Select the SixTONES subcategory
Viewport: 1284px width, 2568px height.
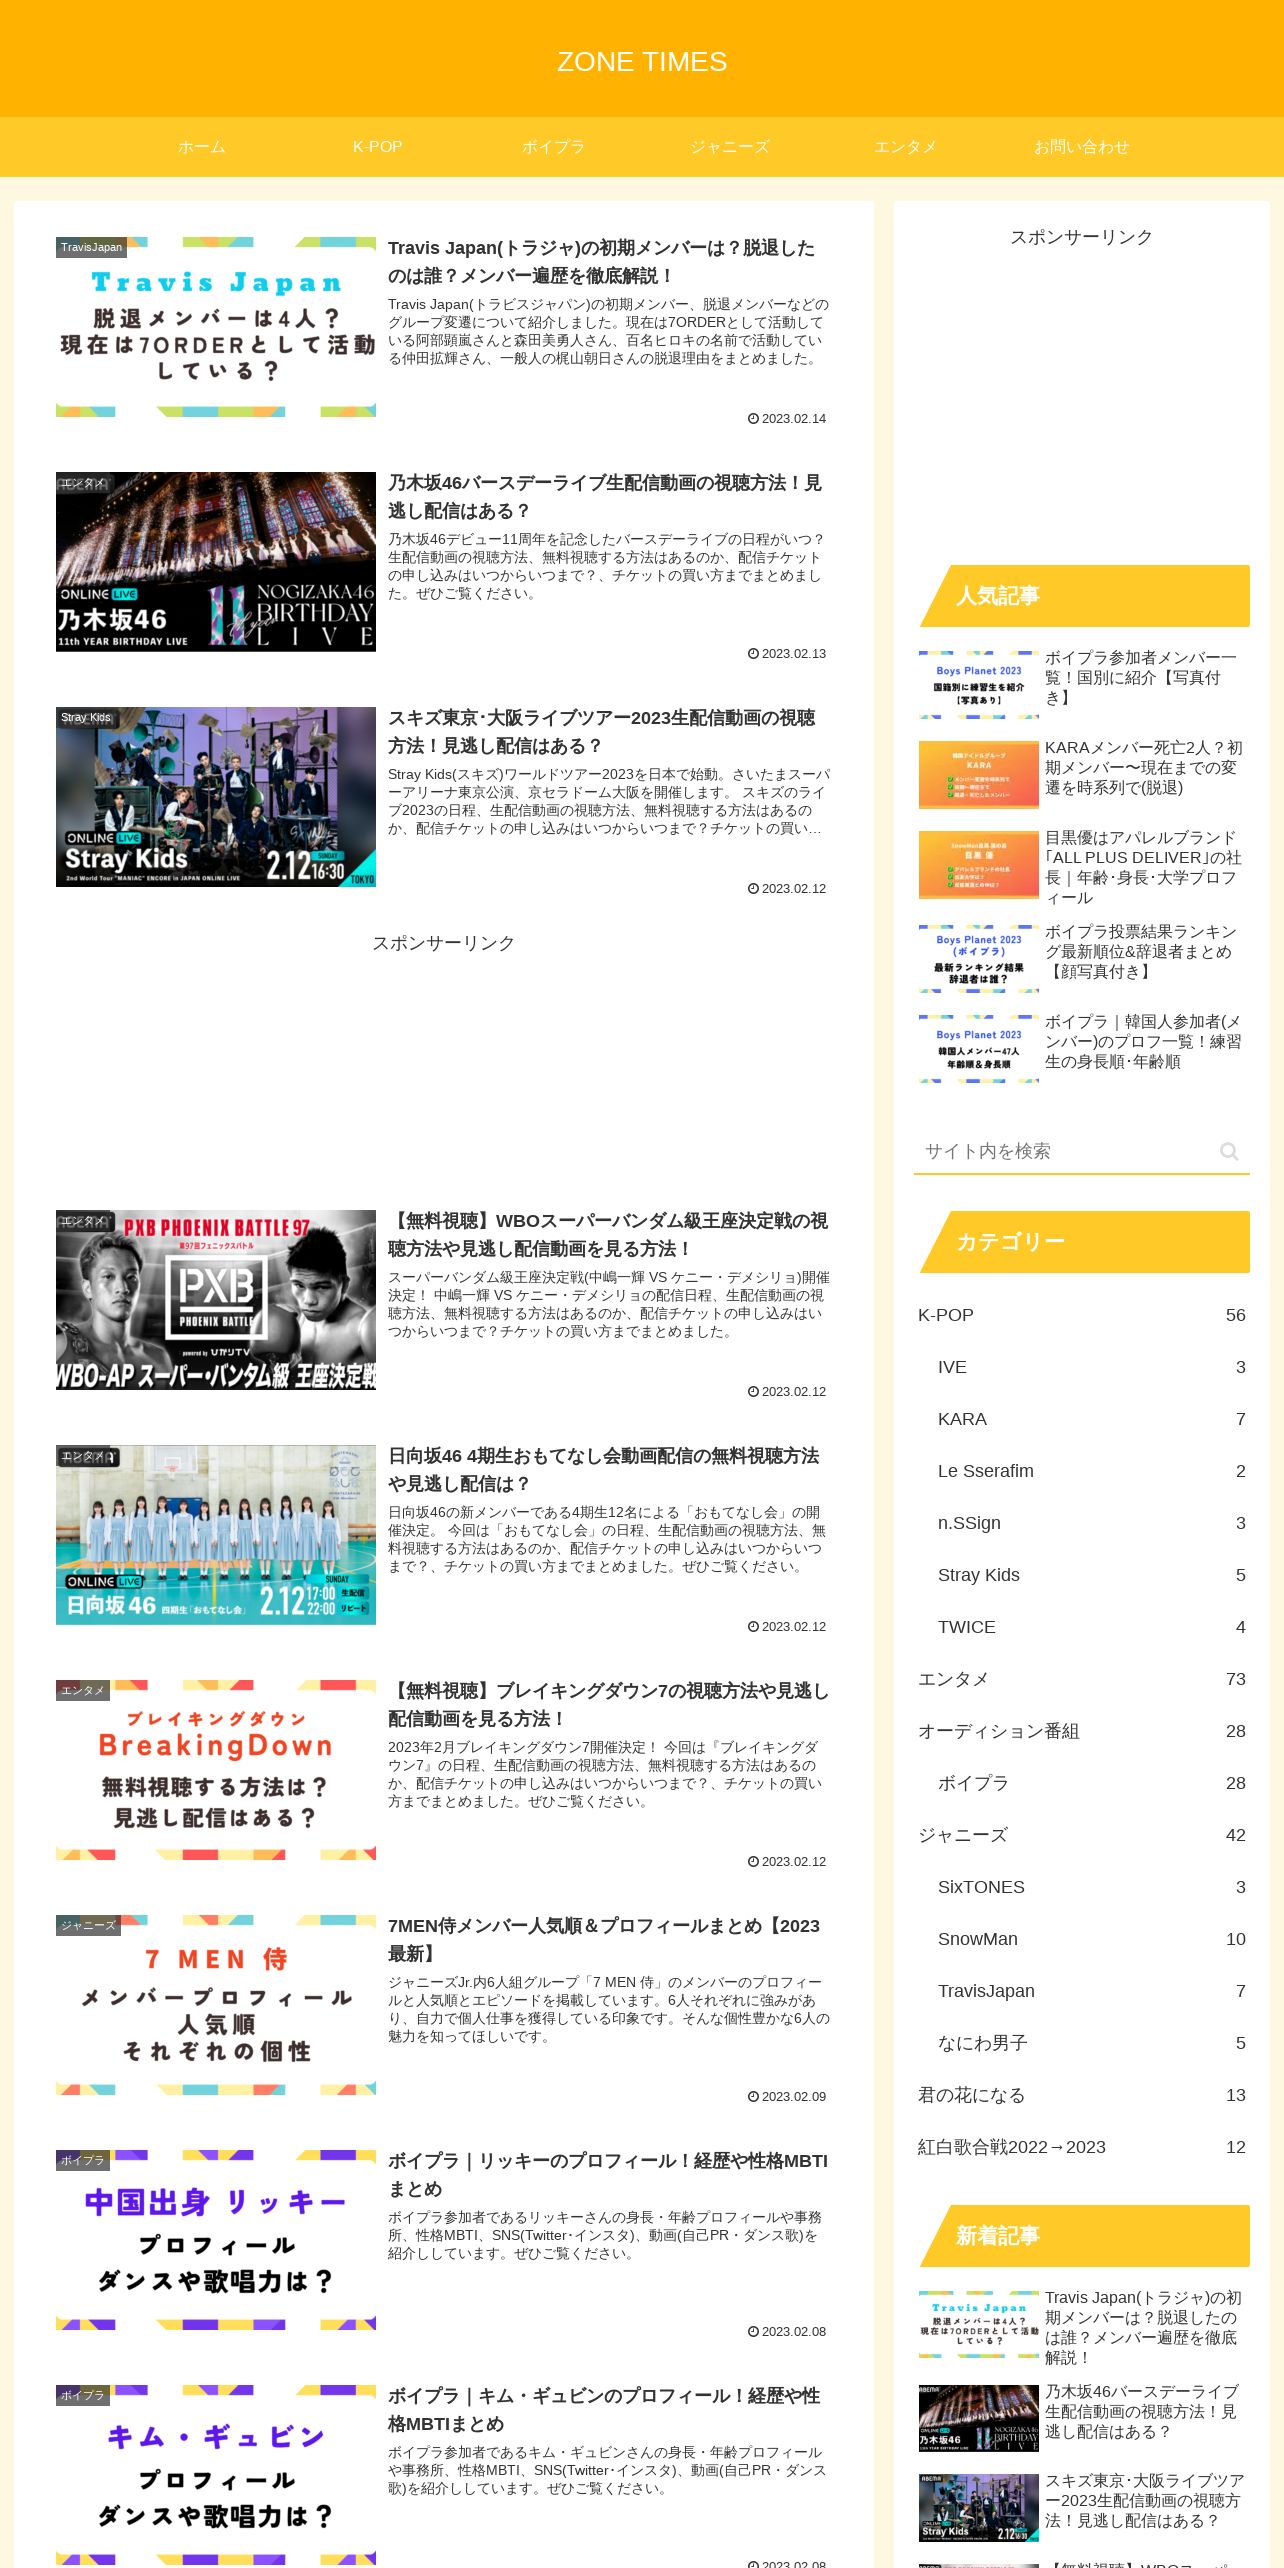pos(1092,1887)
